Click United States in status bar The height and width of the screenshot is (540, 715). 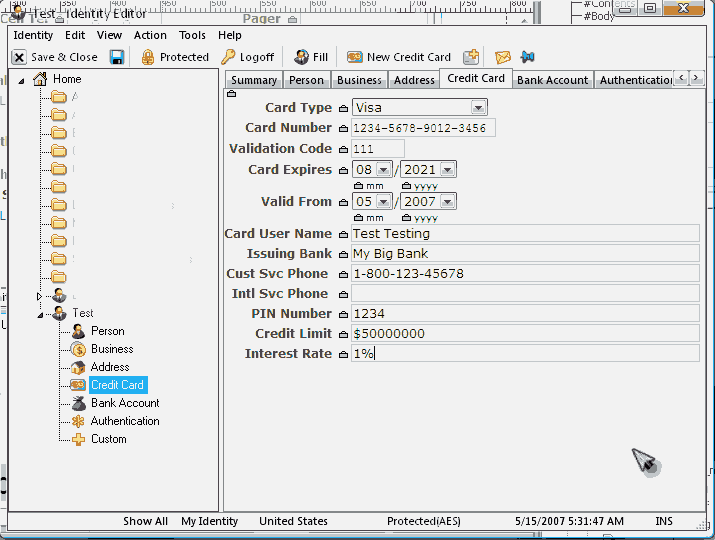293,521
